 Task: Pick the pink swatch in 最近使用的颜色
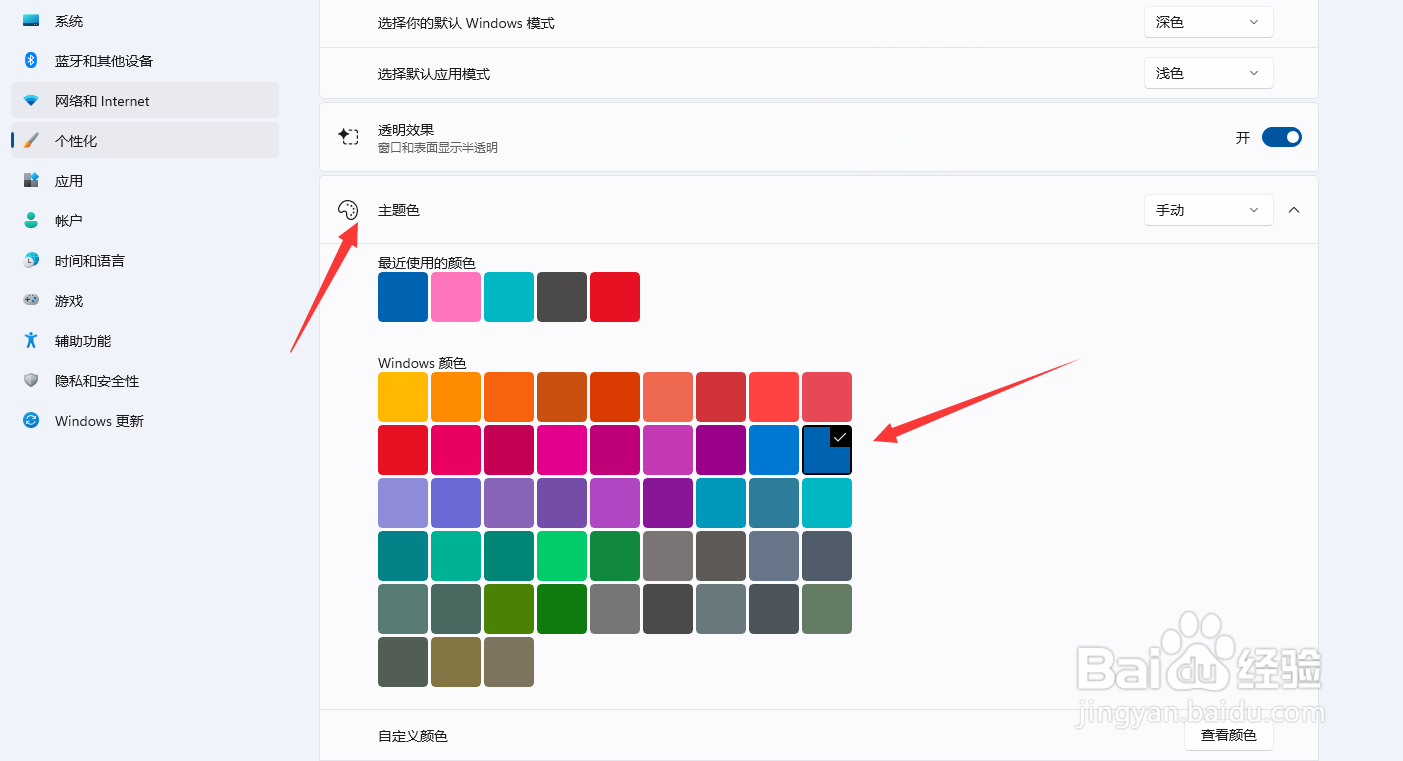click(456, 297)
